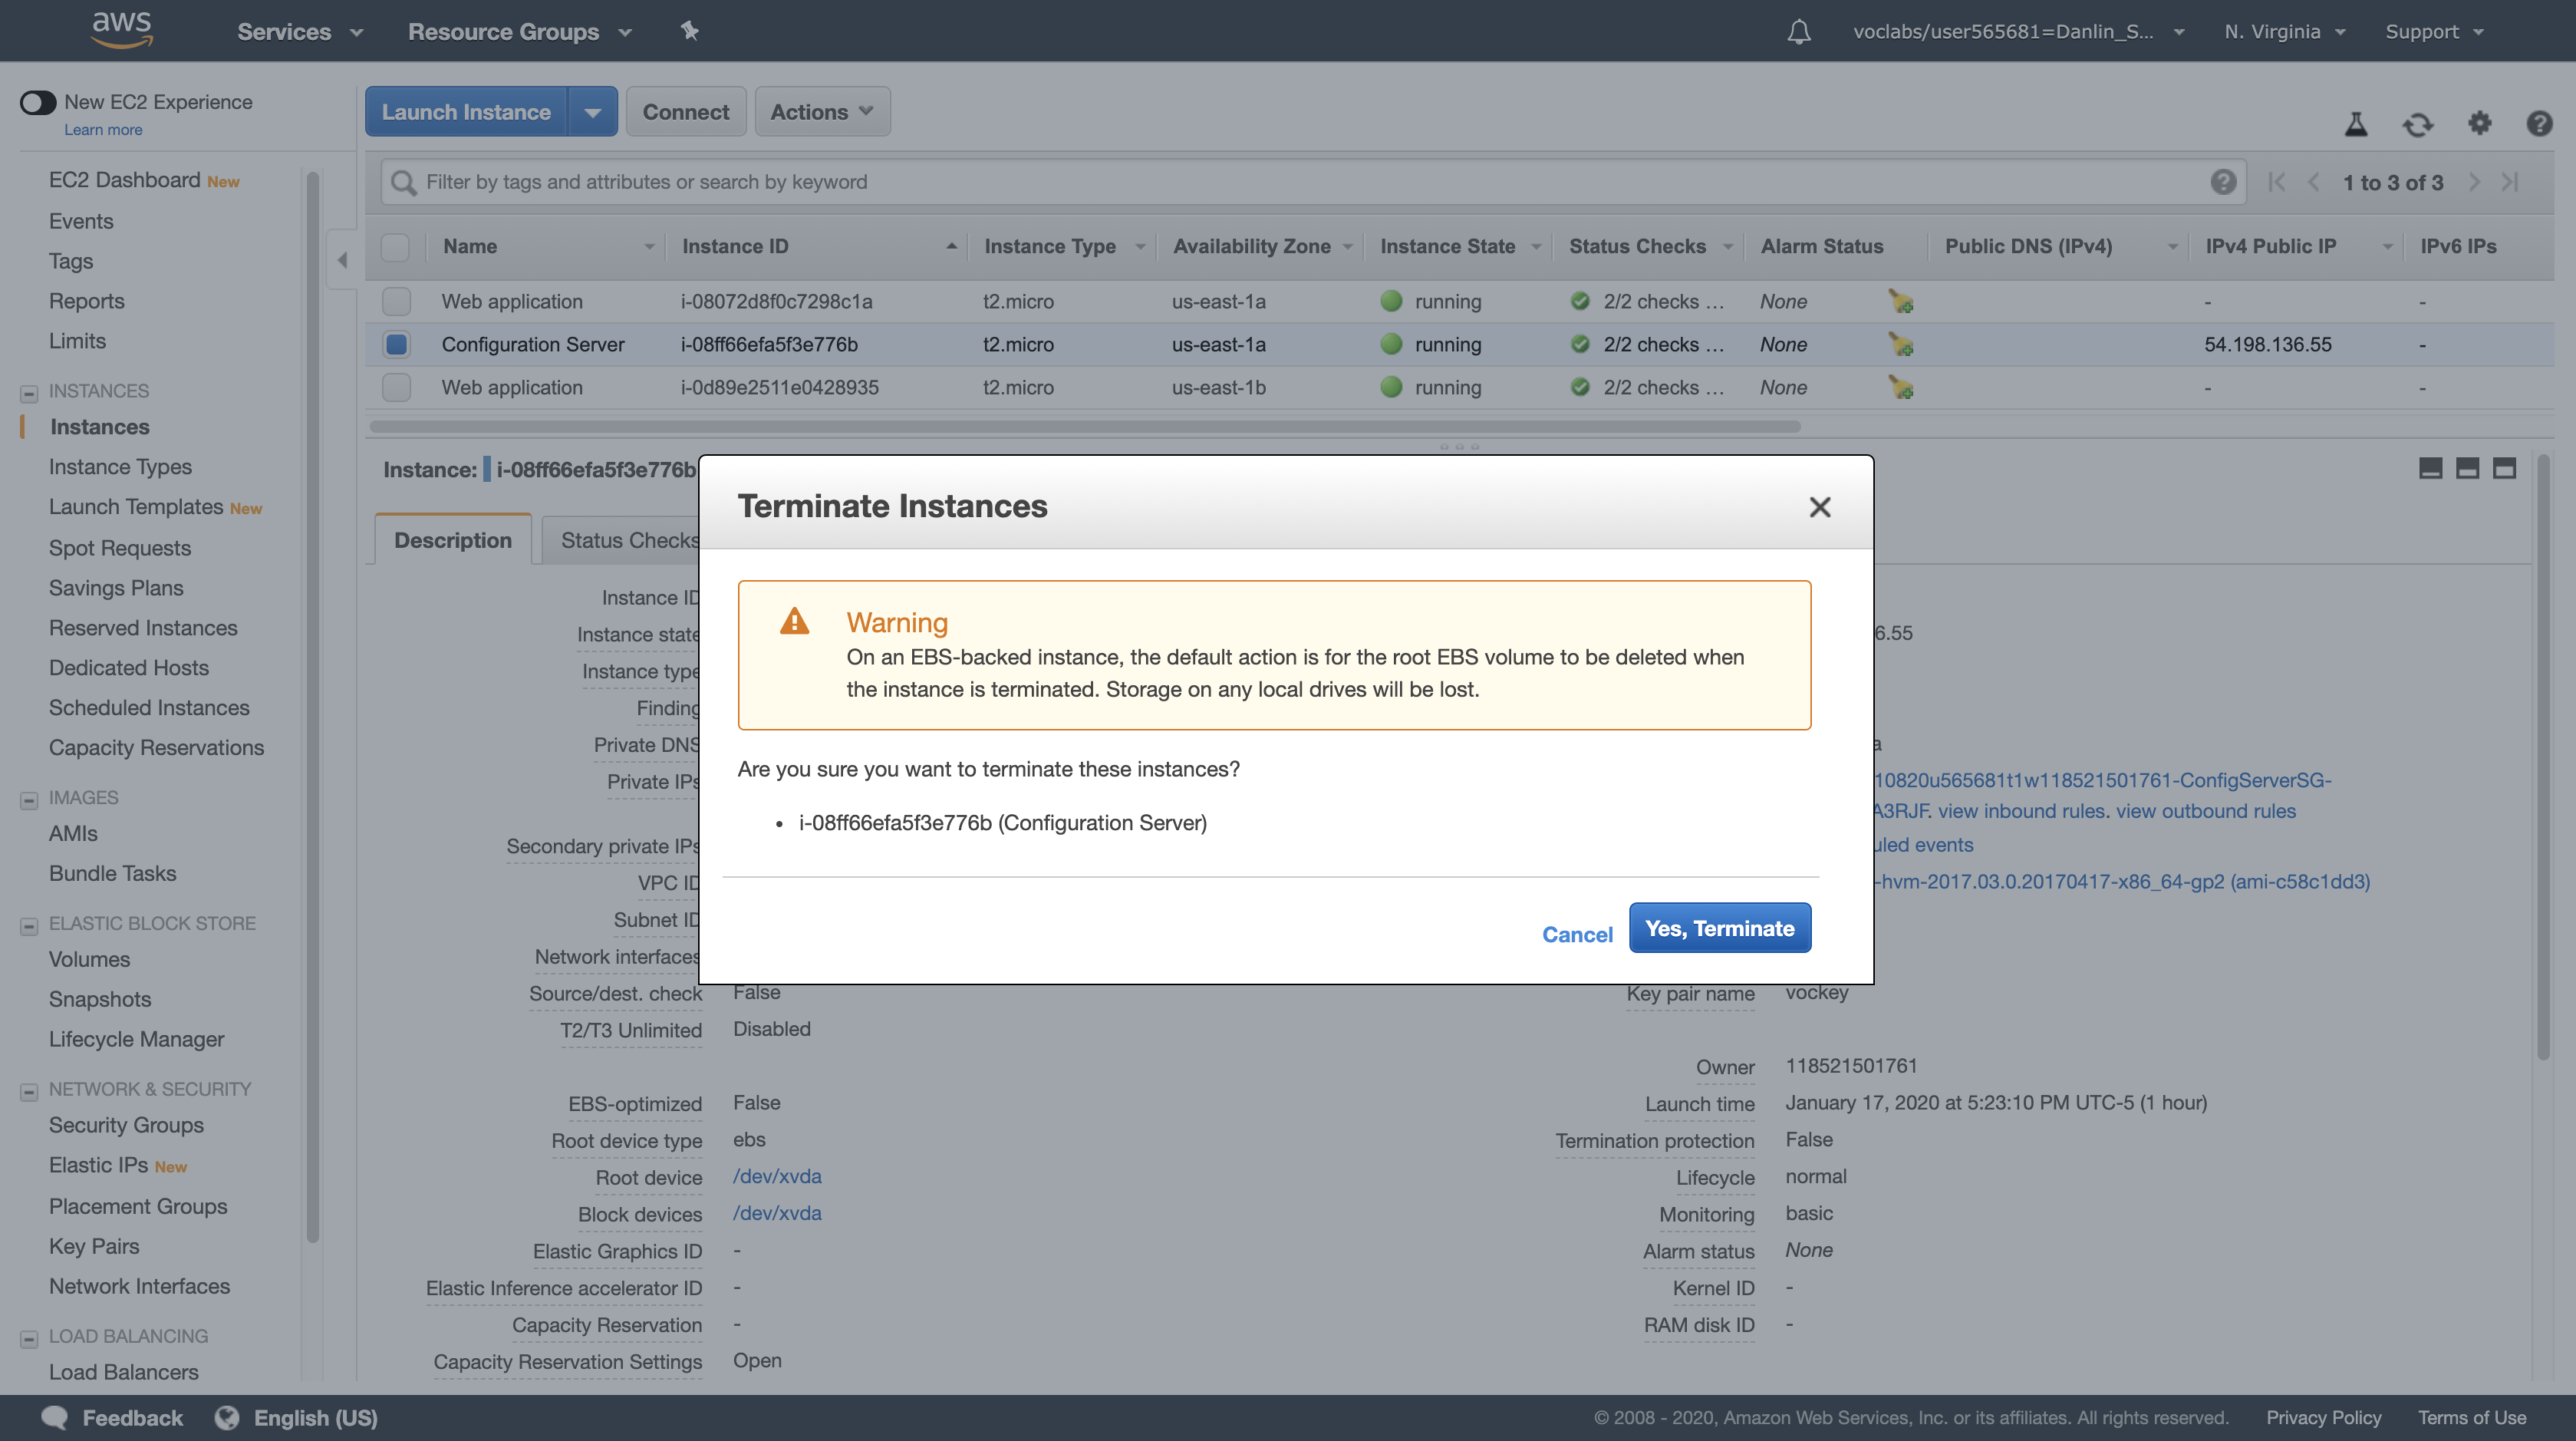Switch to the Description tab
The width and height of the screenshot is (2576, 1441).
tap(452, 541)
